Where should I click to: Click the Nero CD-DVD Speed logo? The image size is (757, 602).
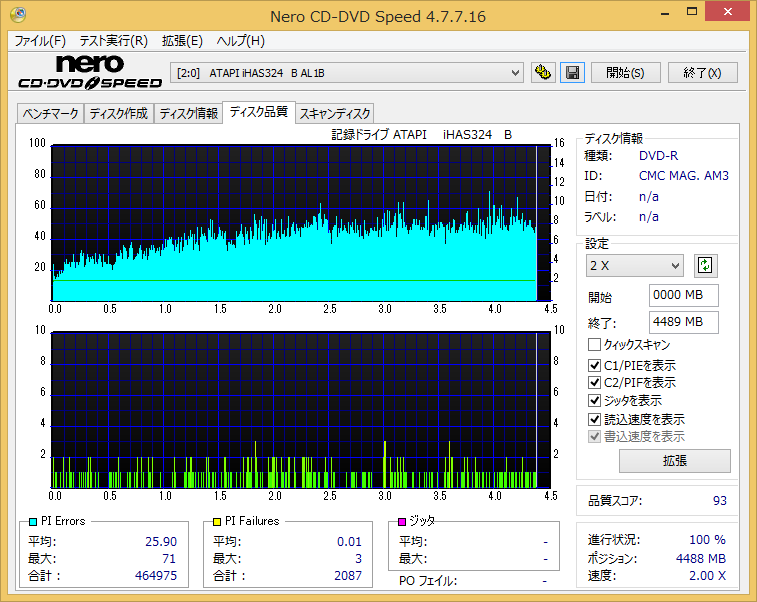tap(90, 72)
